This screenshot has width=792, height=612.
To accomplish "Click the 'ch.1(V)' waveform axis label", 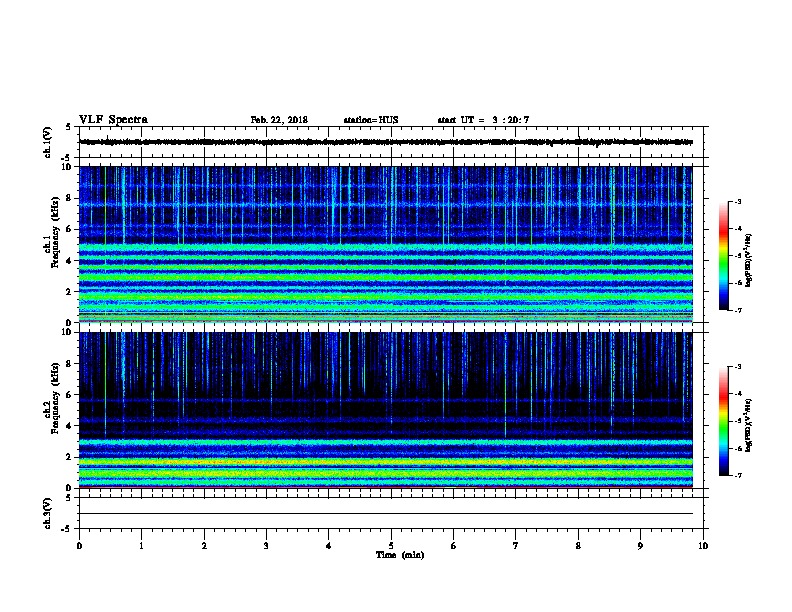I will pos(48,142).
